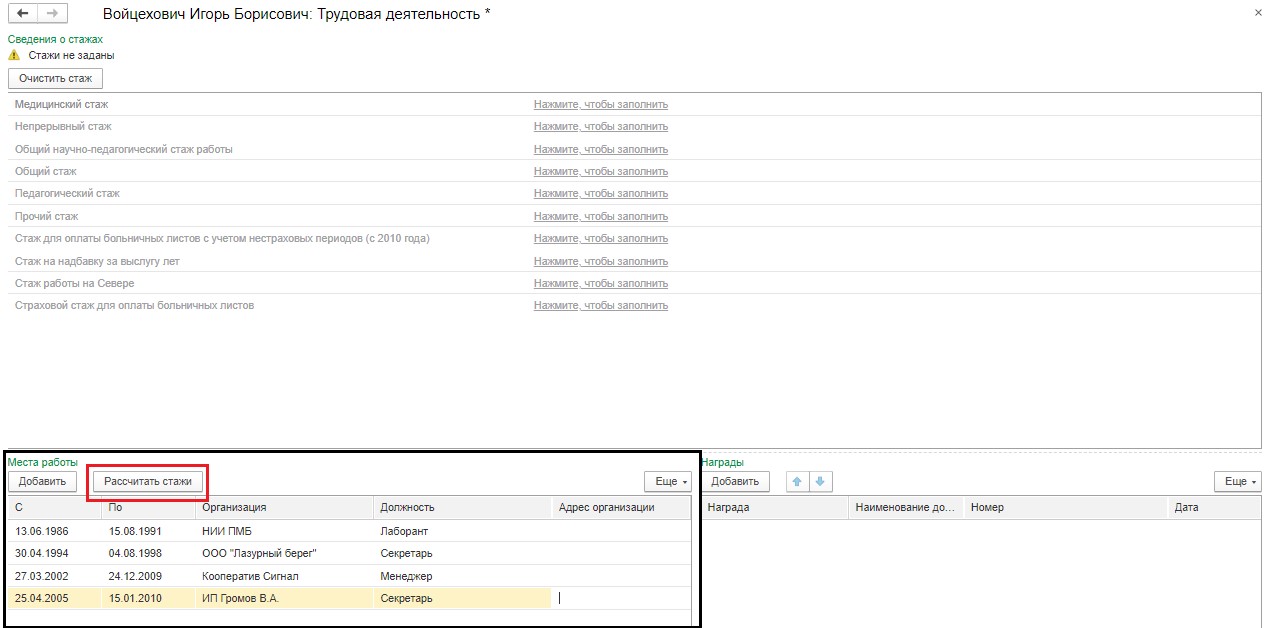
Task: Select start date 13.06.1986
Action: coord(55,531)
